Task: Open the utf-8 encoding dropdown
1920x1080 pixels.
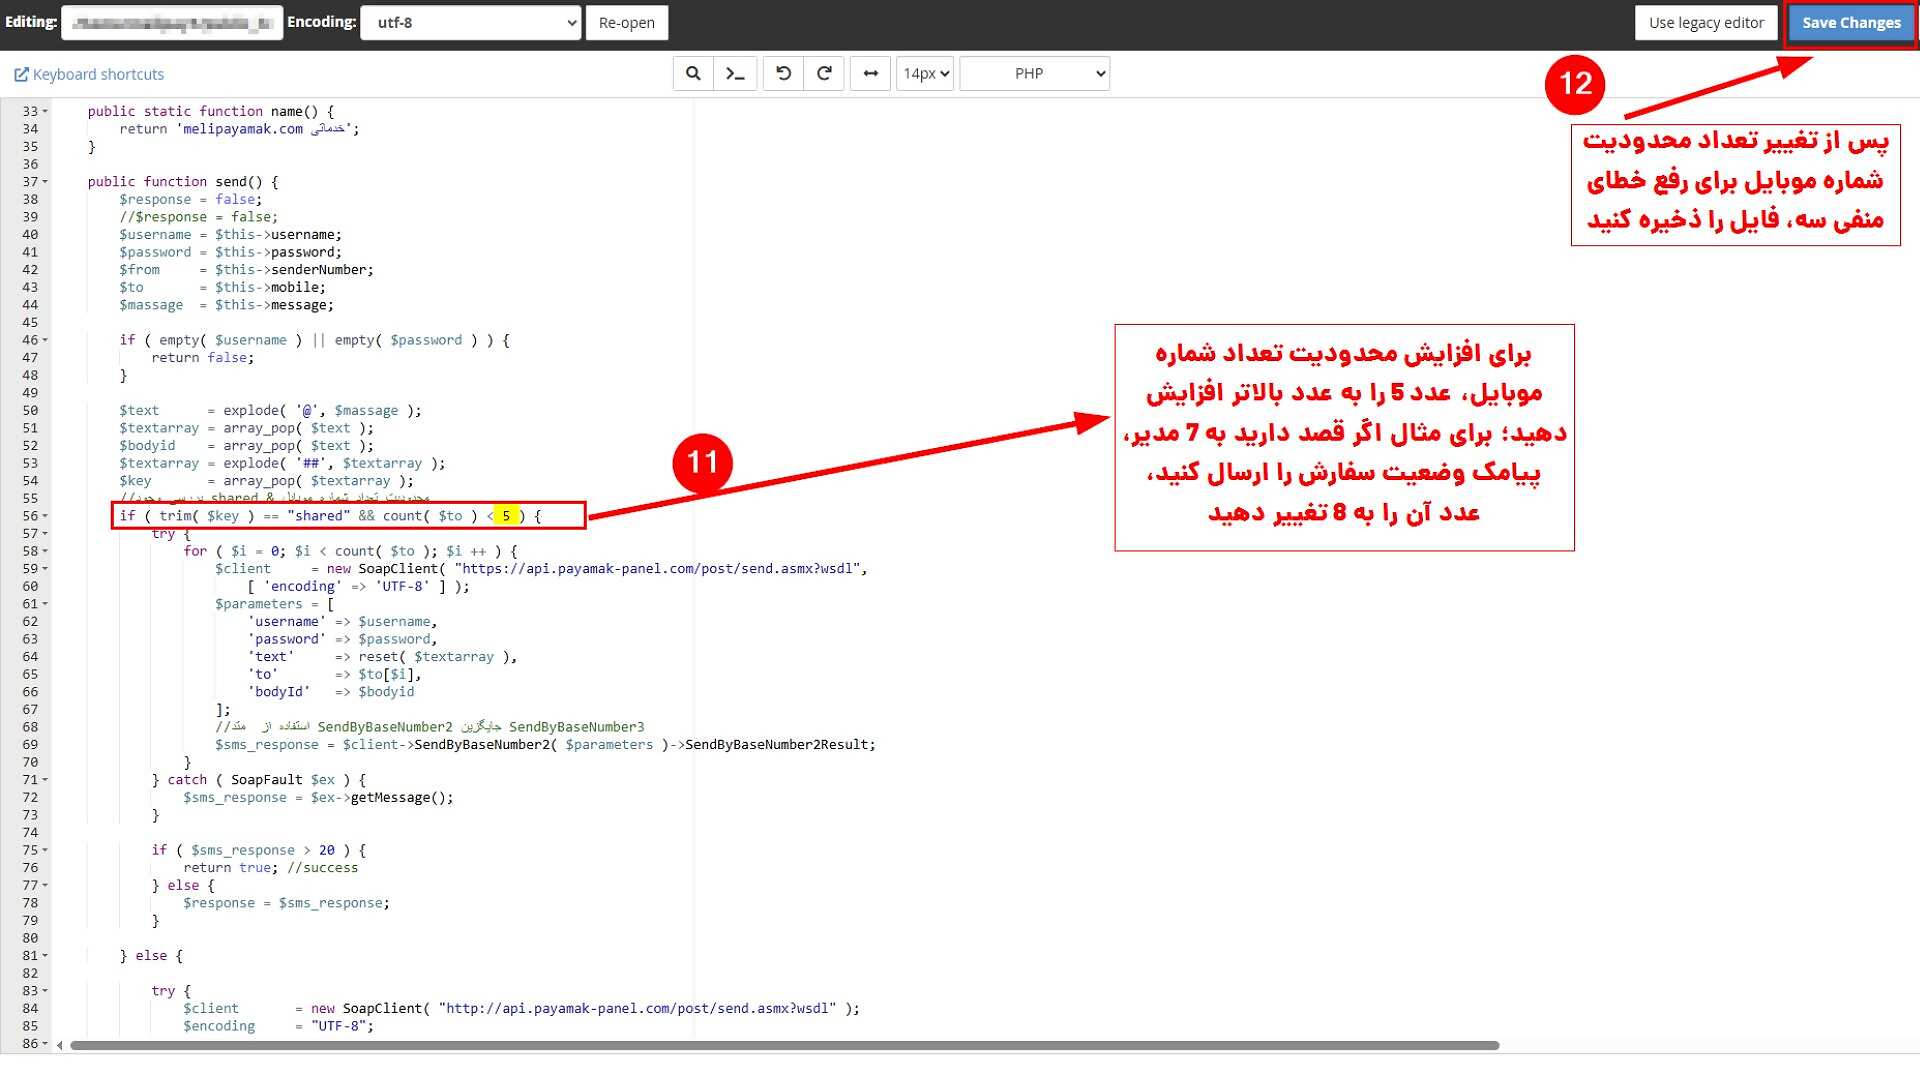Action: (x=470, y=22)
